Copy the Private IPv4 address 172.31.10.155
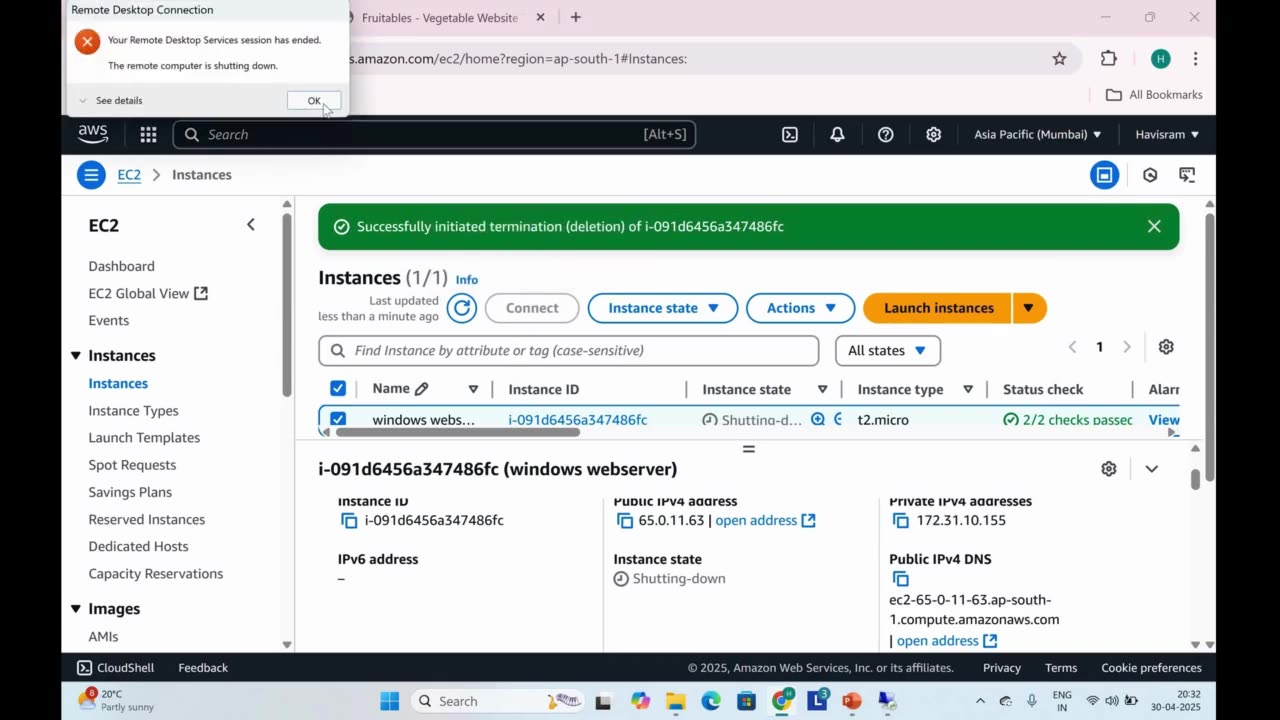Viewport: 1280px width, 720px height. pyautogui.click(x=901, y=520)
